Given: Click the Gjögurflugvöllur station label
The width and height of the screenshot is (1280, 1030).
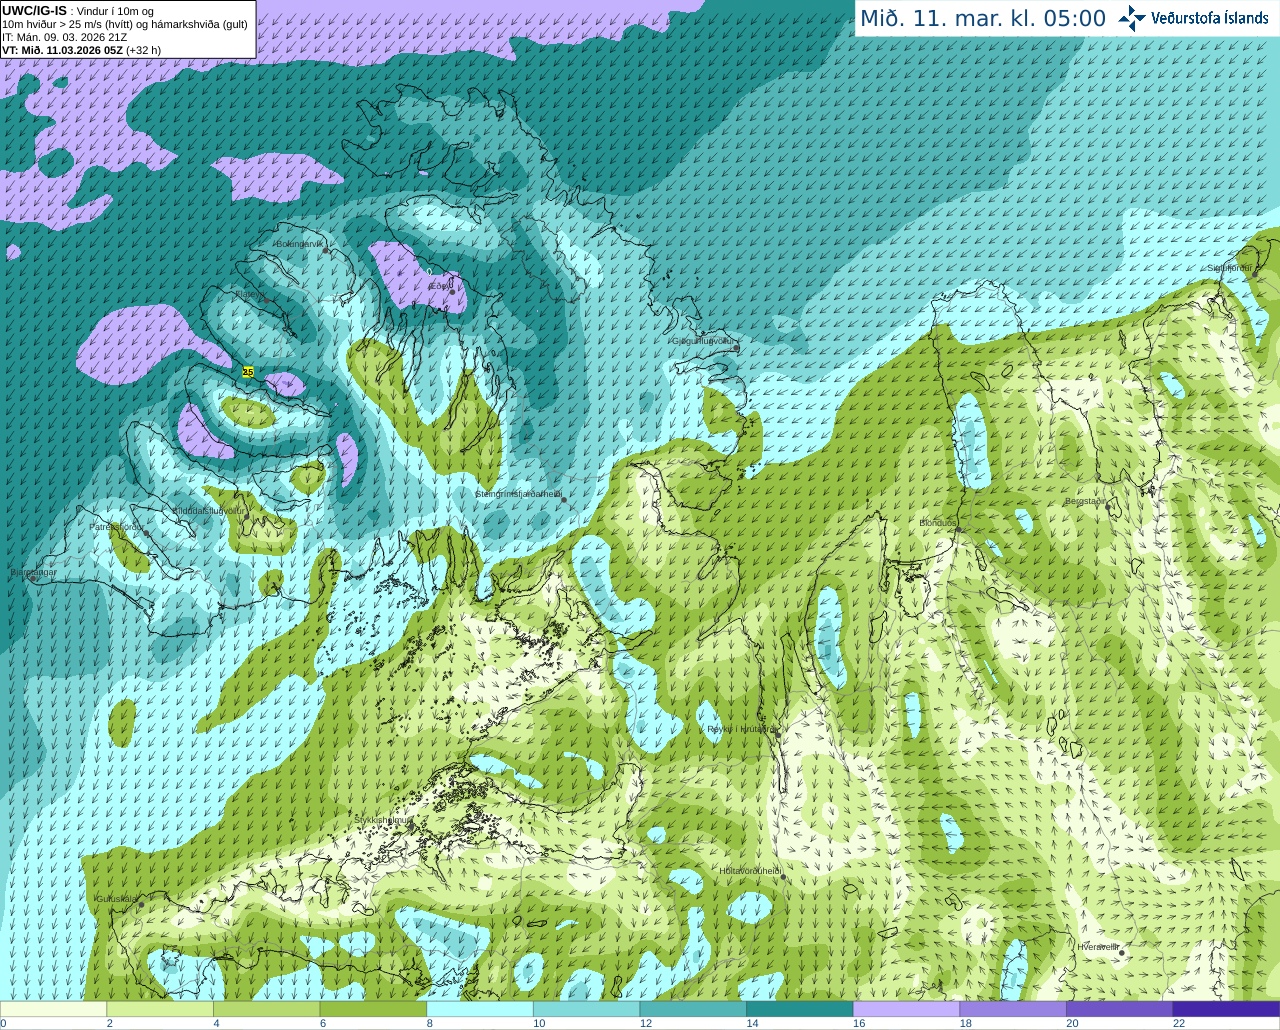Looking at the screenshot, I should click(703, 341).
